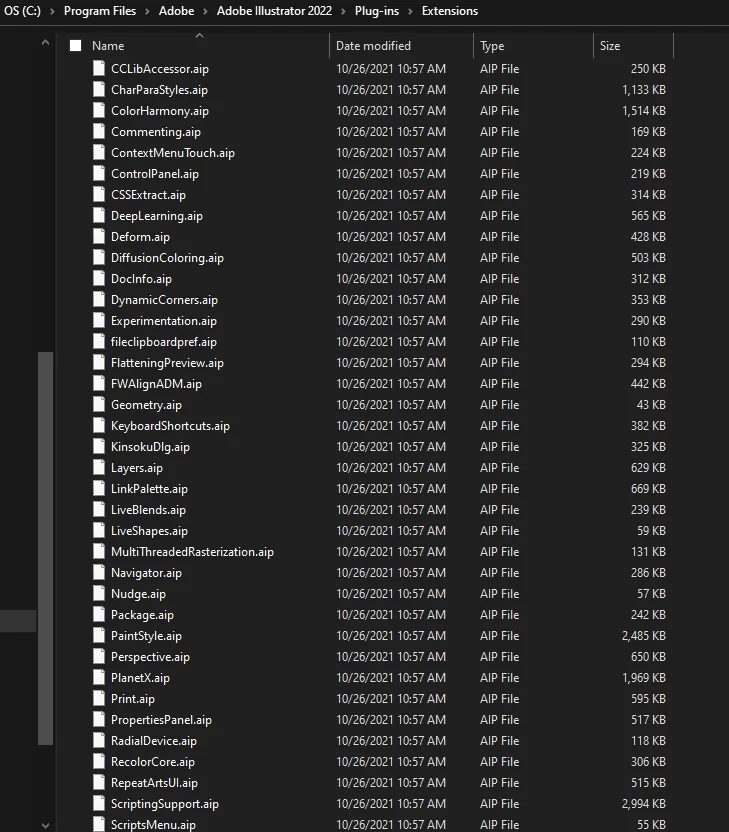Viewport: 729px width, 832px height.
Task: Select KinsokuDlg.aip file
Action: coord(150,447)
